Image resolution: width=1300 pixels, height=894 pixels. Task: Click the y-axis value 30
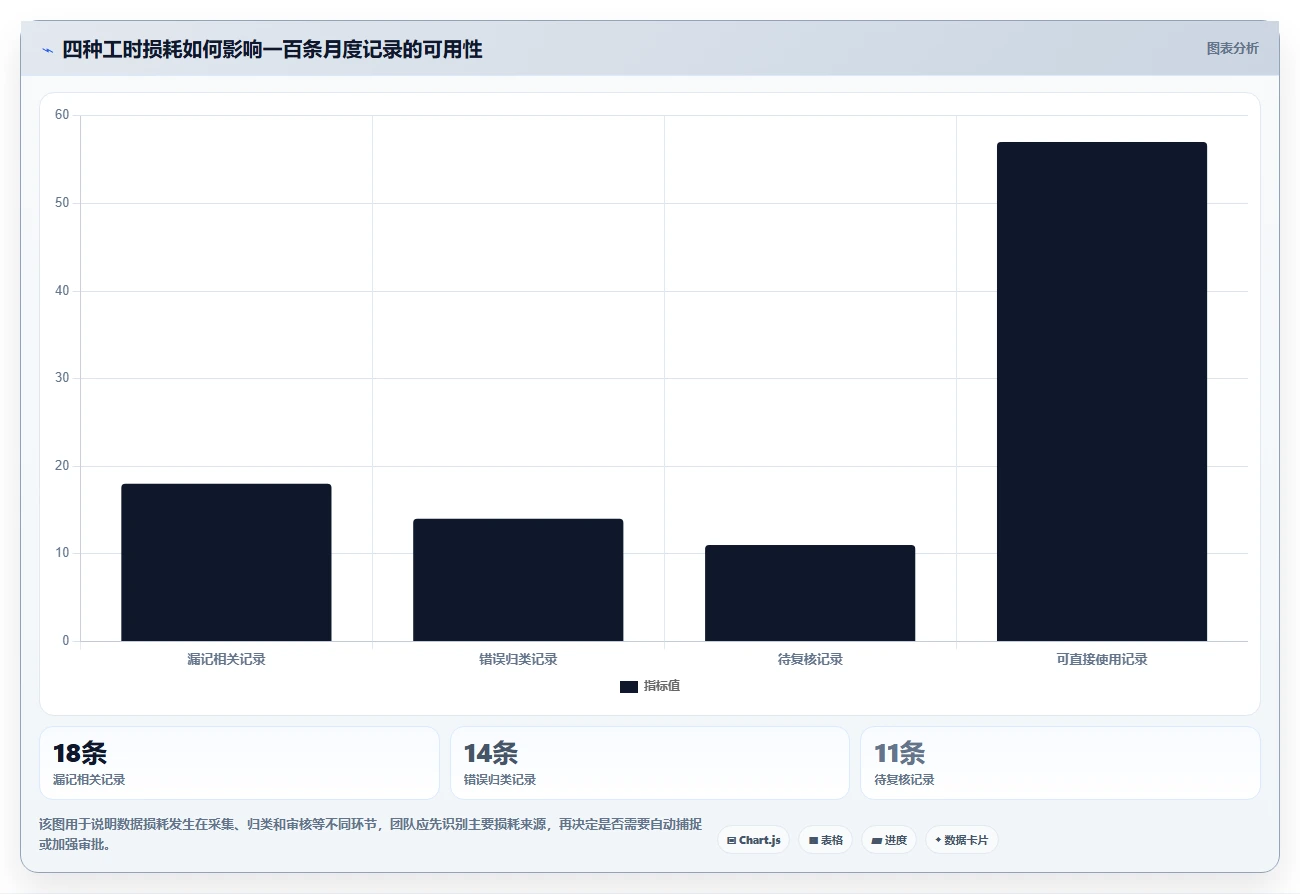pos(62,378)
